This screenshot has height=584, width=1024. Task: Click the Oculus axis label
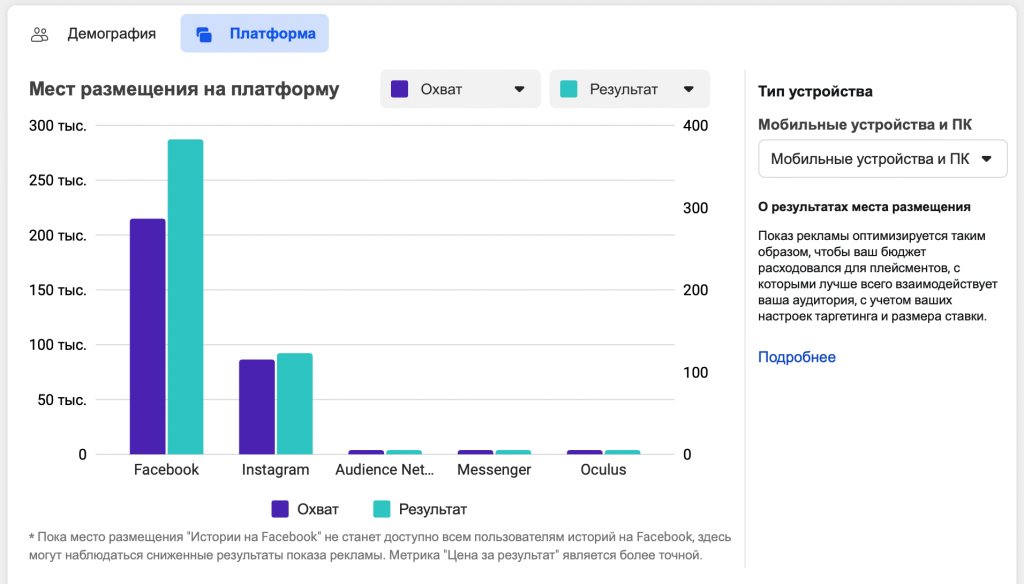tap(603, 470)
